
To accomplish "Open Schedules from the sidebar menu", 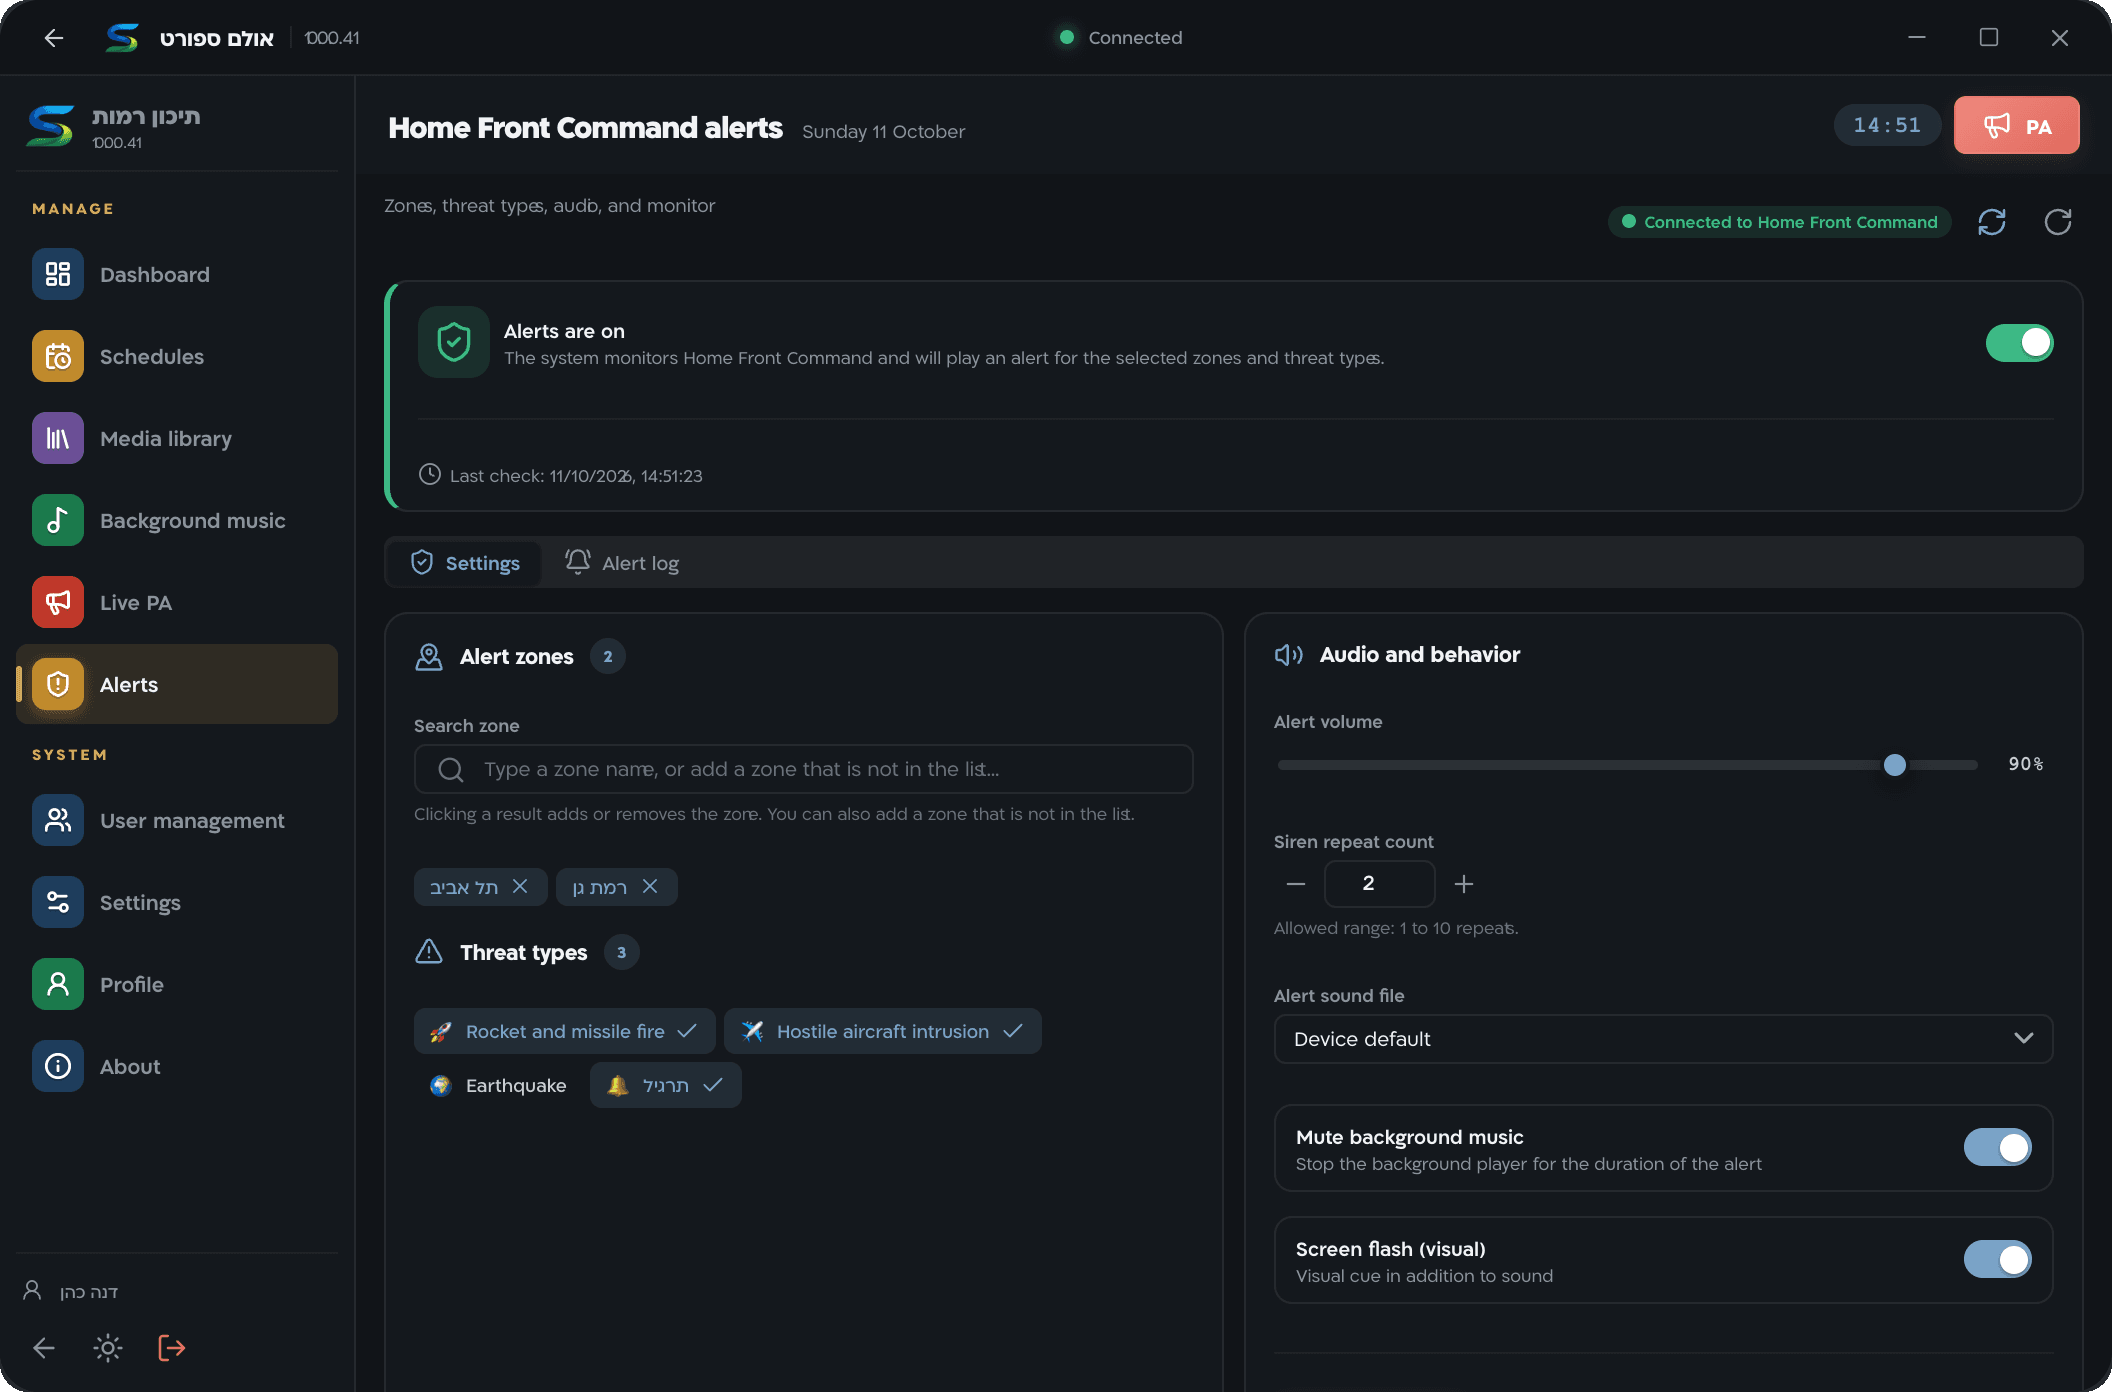I will click(x=177, y=356).
